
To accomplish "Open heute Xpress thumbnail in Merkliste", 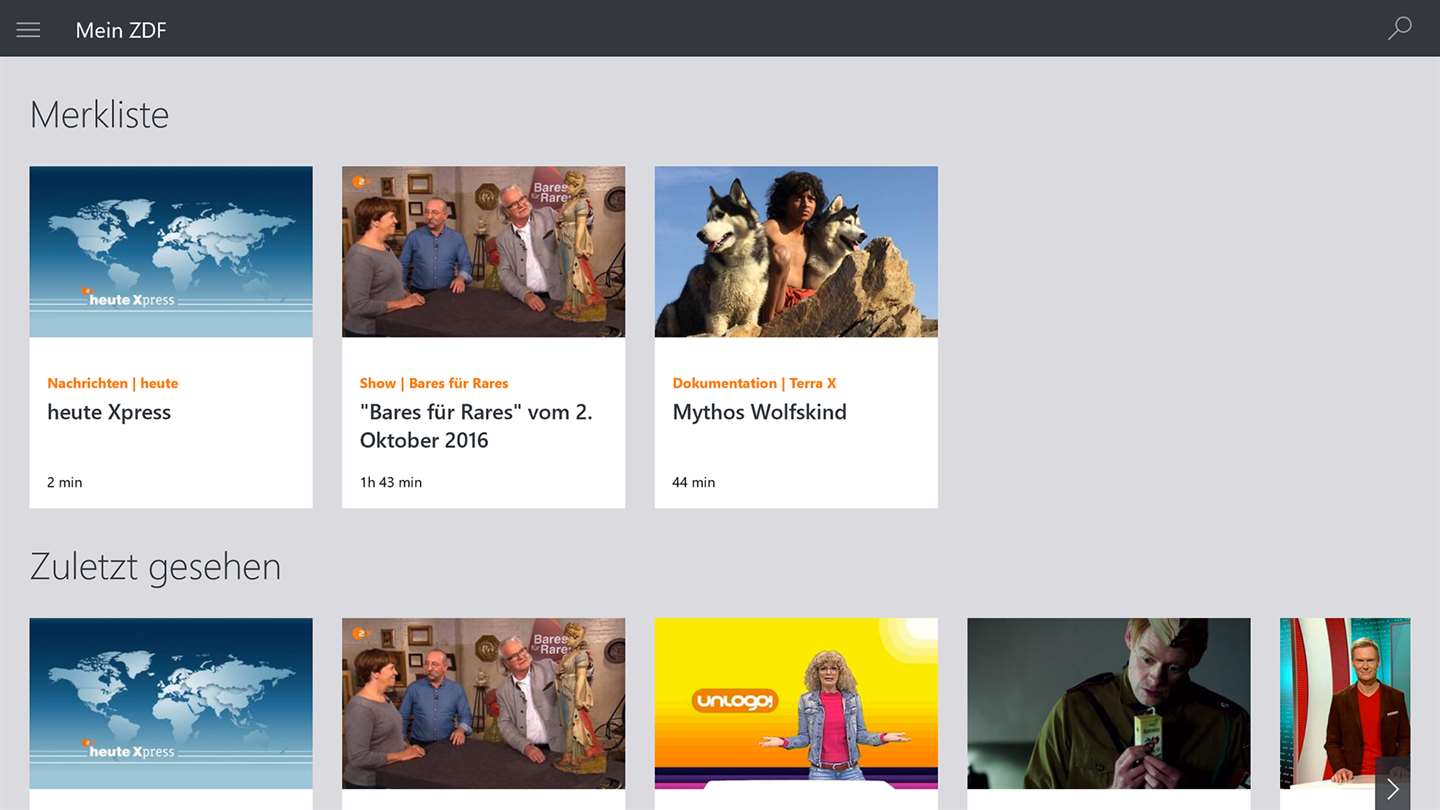I will coord(171,252).
